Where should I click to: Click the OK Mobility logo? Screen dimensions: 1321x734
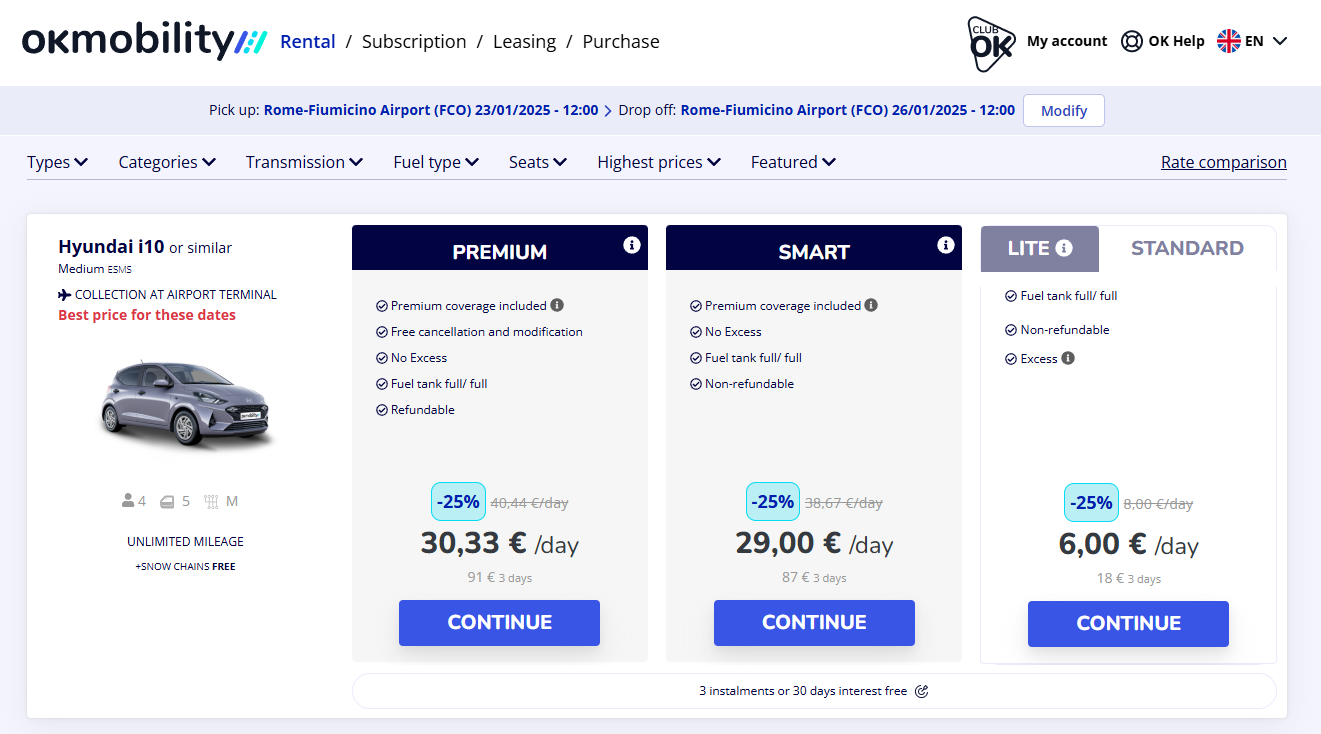(x=145, y=41)
